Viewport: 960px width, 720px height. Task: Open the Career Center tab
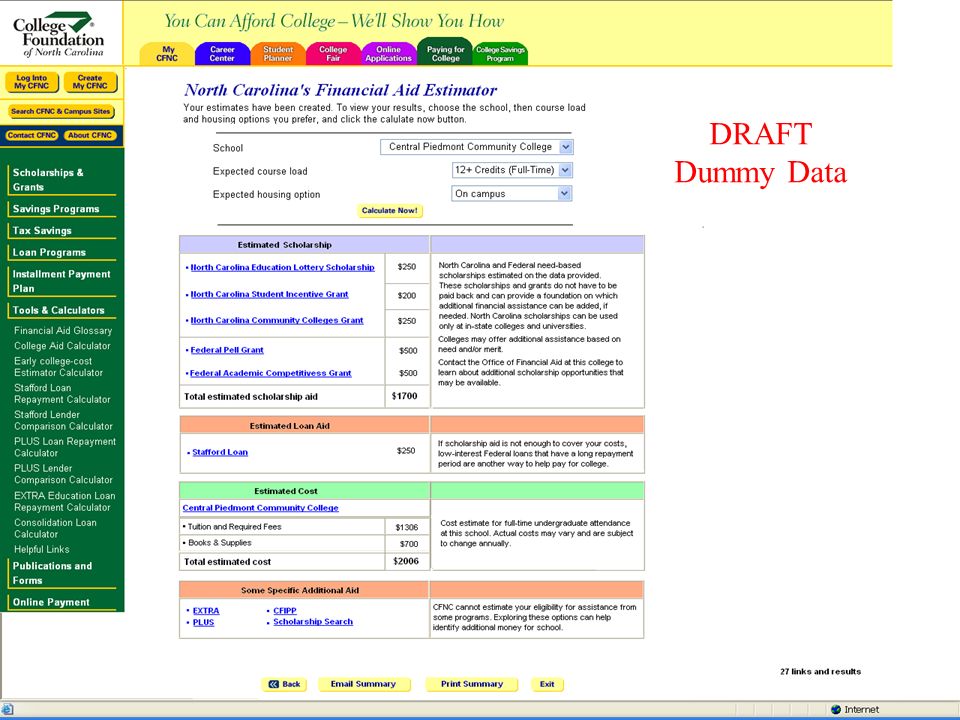pyautogui.click(x=222, y=54)
